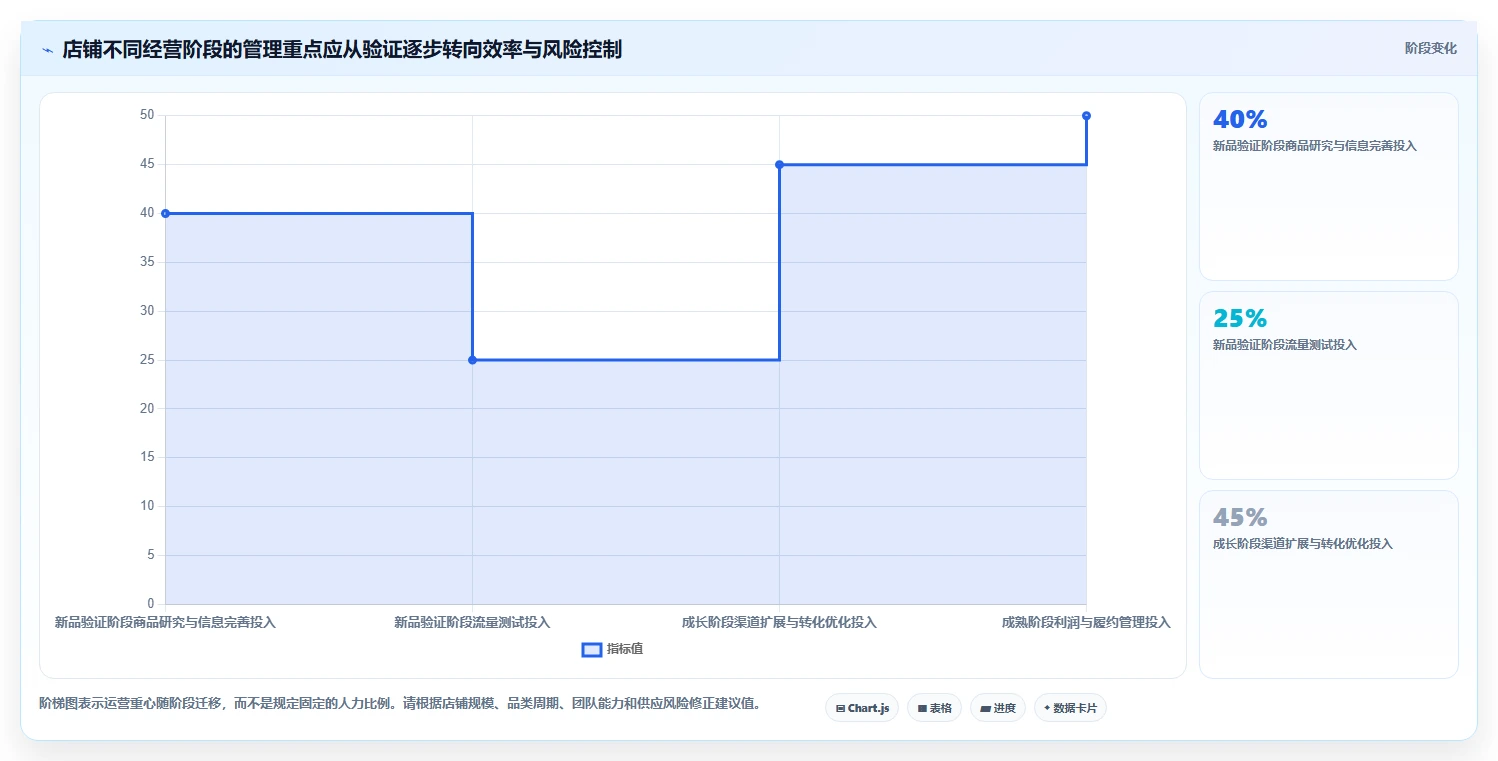Select the 进度 chip
This screenshot has width=1498, height=761.
[998, 708]
